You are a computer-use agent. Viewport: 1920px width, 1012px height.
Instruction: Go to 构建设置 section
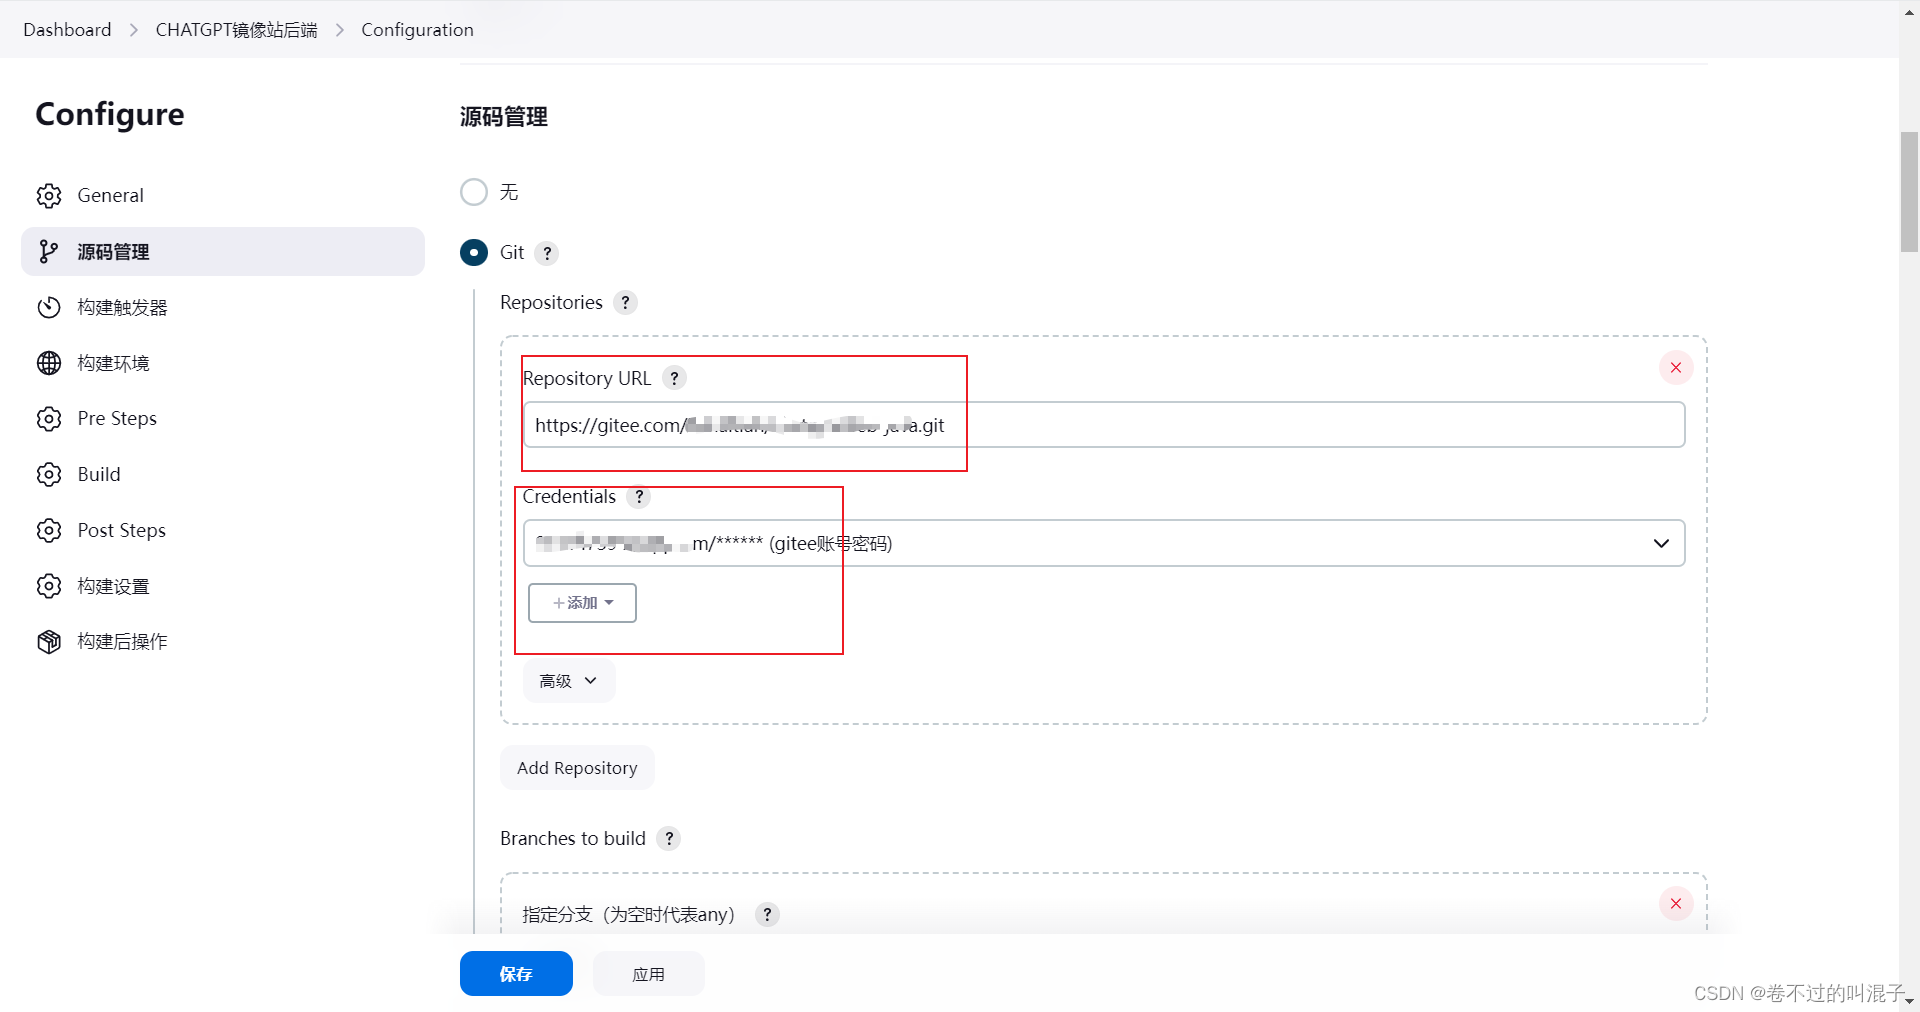point(222,586)
